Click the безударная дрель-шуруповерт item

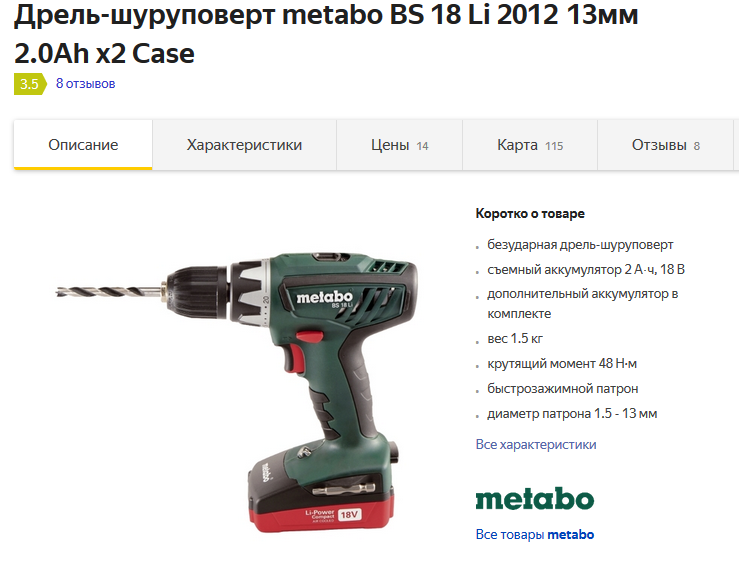point(580,245)
